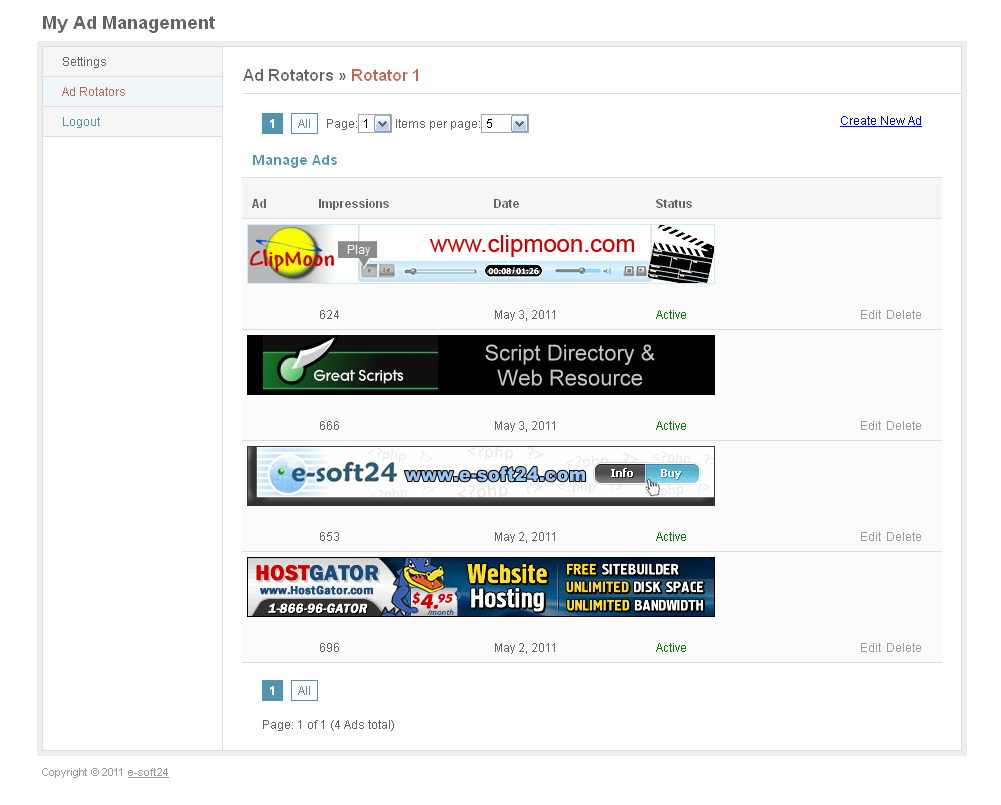Click Logout in the sidebar
1001x805 pixels.
click(x=81, y=122)
